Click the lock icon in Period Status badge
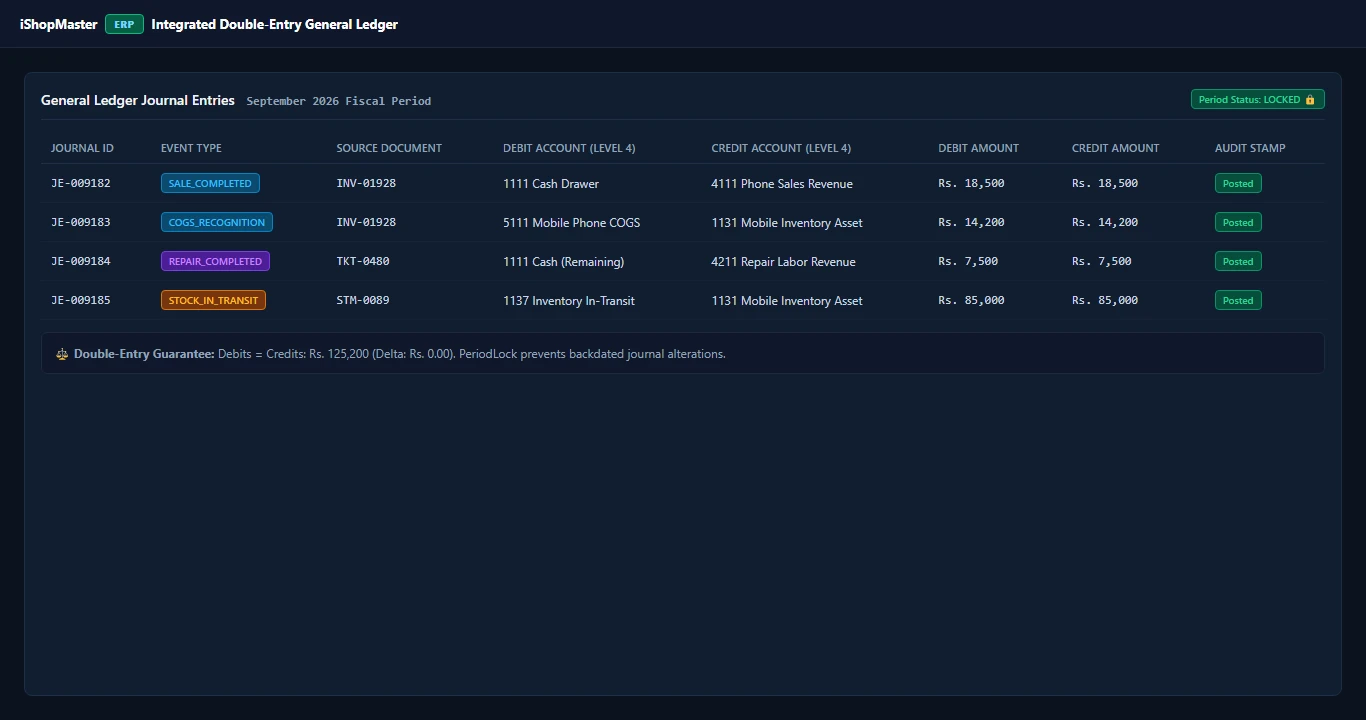This screenshot has width=1366, height=720. pos(1310,100)
